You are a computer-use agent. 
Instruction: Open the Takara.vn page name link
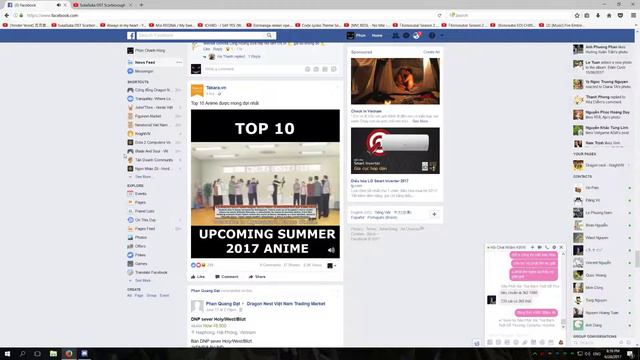[x=216, y=88]
